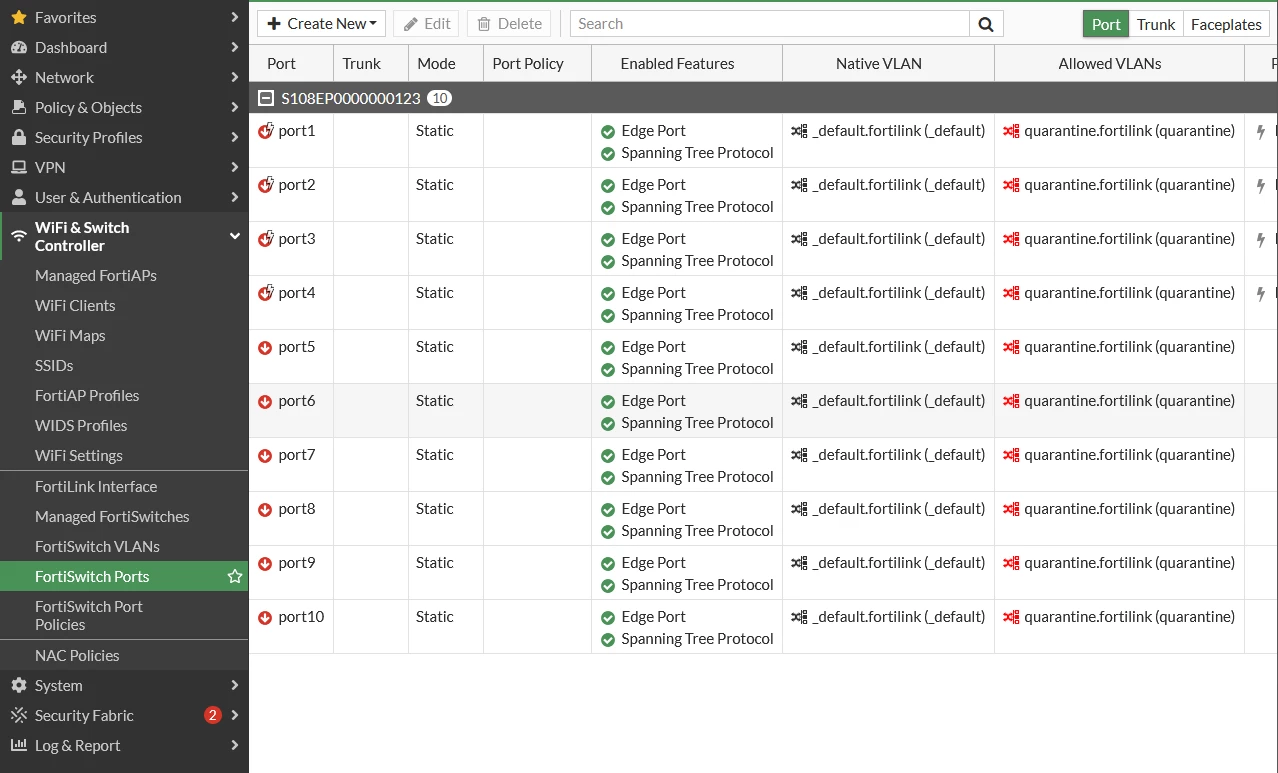
Task: Click port2 _default.fortilink native VLAN text
Action: pyautogui.click(x=899, y=185)
